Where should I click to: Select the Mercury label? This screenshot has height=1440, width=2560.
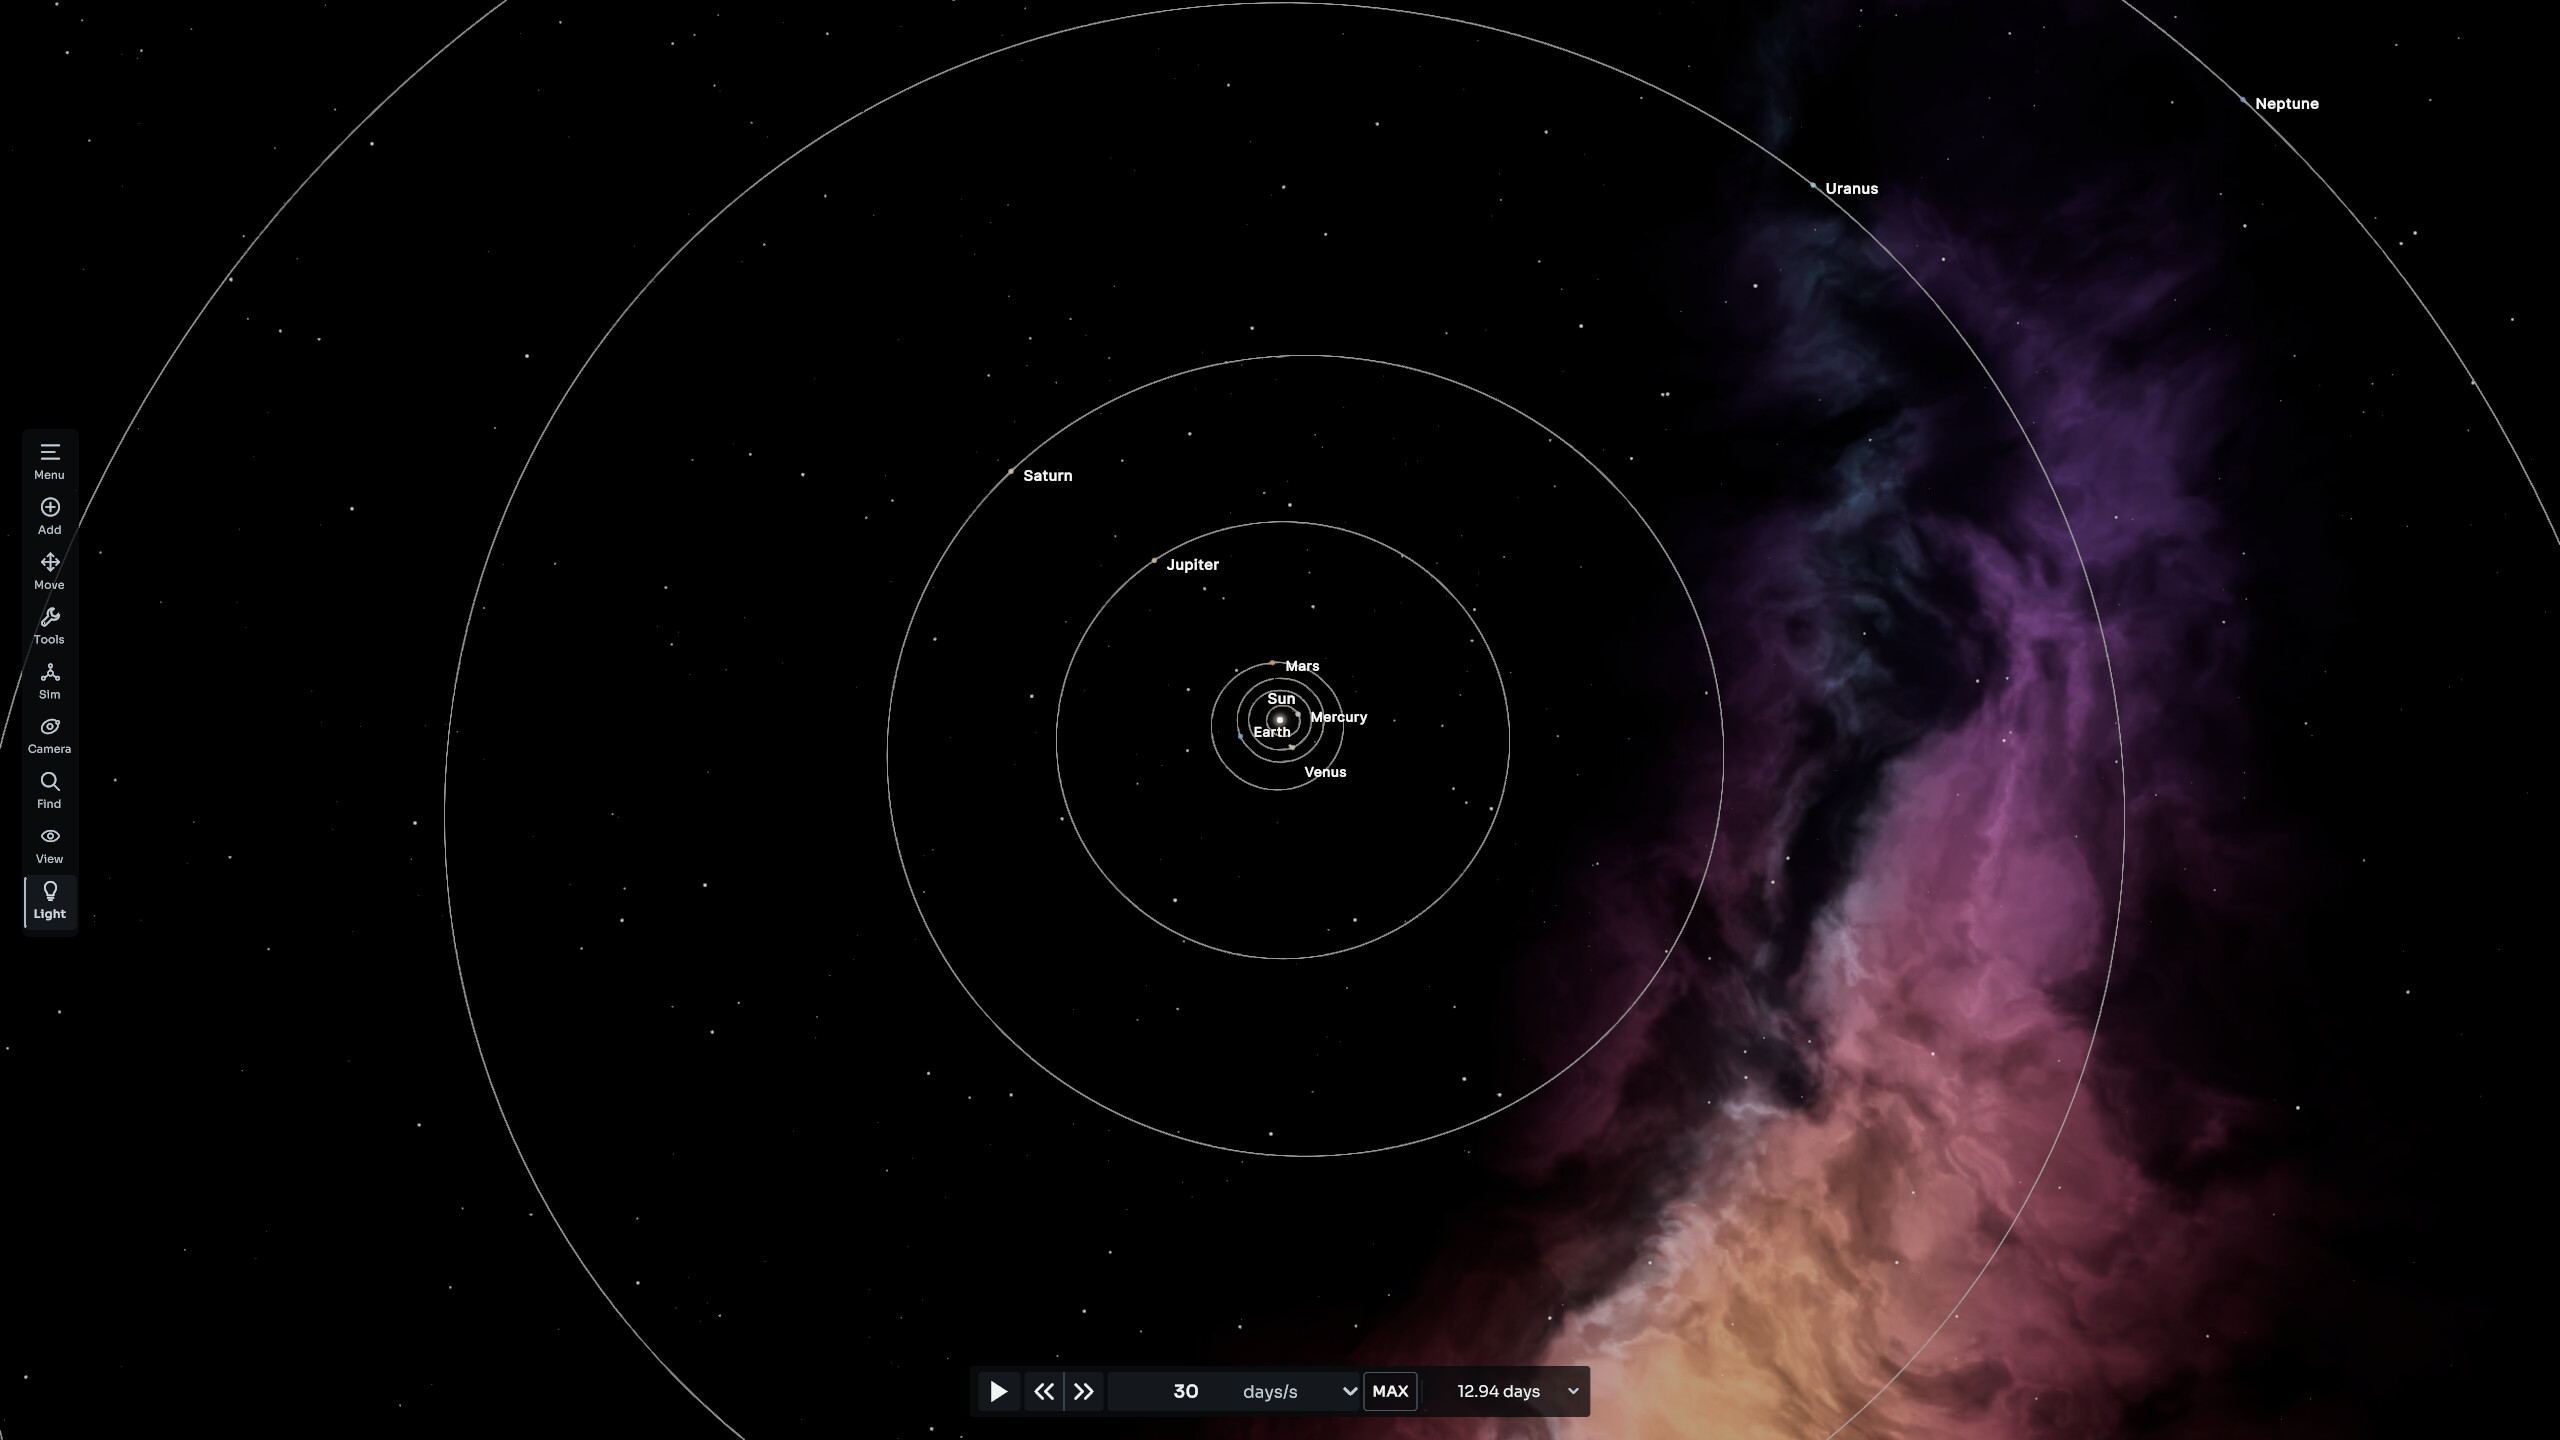tap(1338, 717)
